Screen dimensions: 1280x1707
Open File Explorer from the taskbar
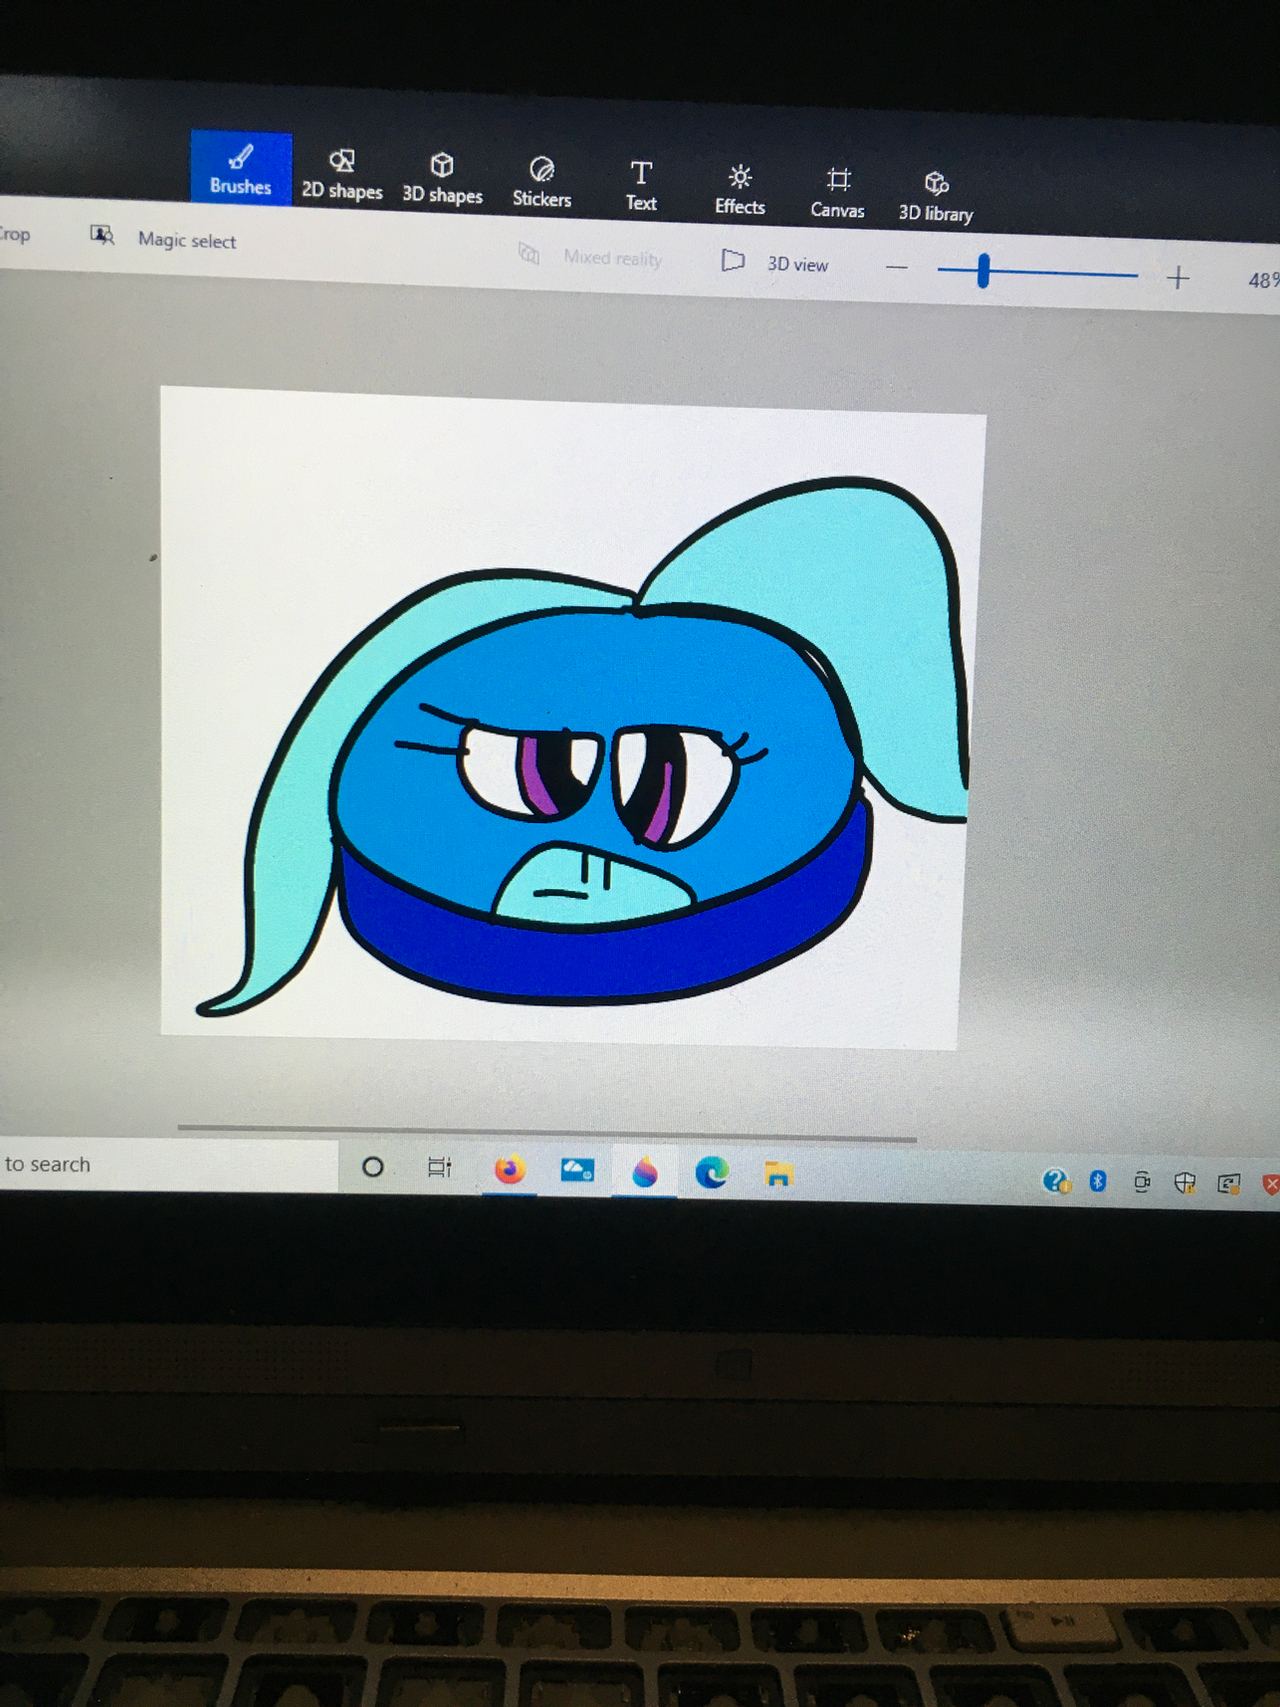tap(779, 1175)
